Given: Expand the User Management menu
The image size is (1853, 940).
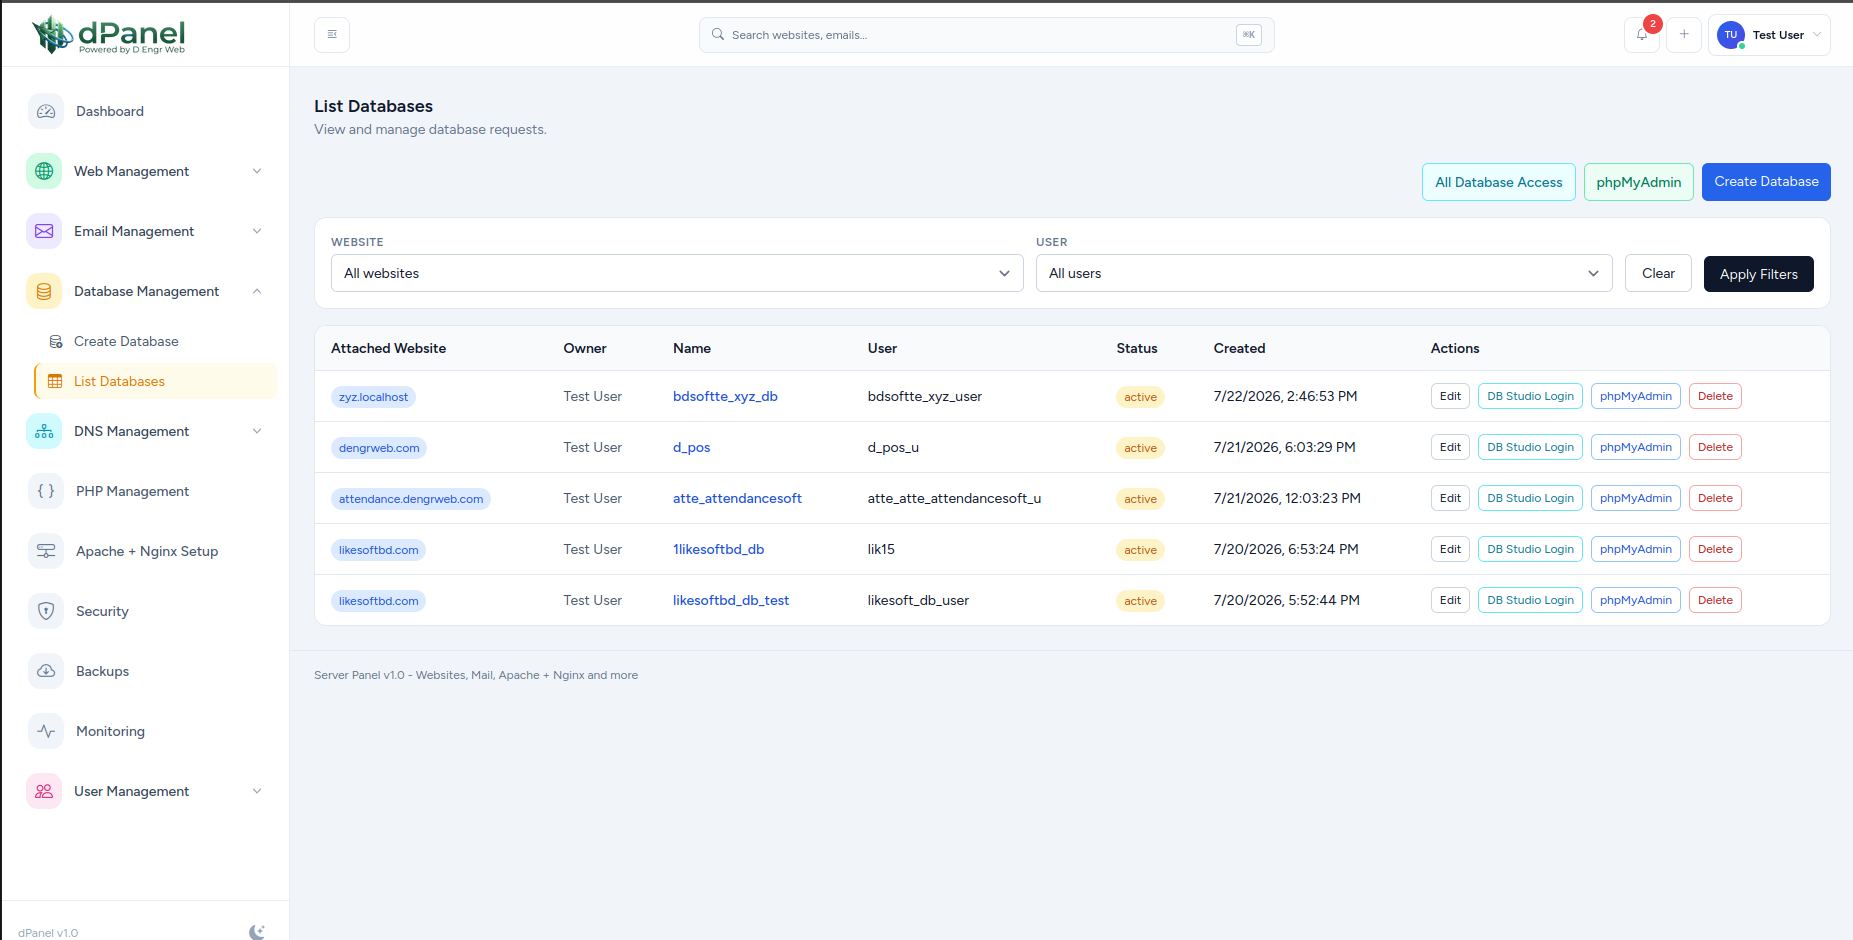Looking at the screenshot, I should (x=257, y=791).
